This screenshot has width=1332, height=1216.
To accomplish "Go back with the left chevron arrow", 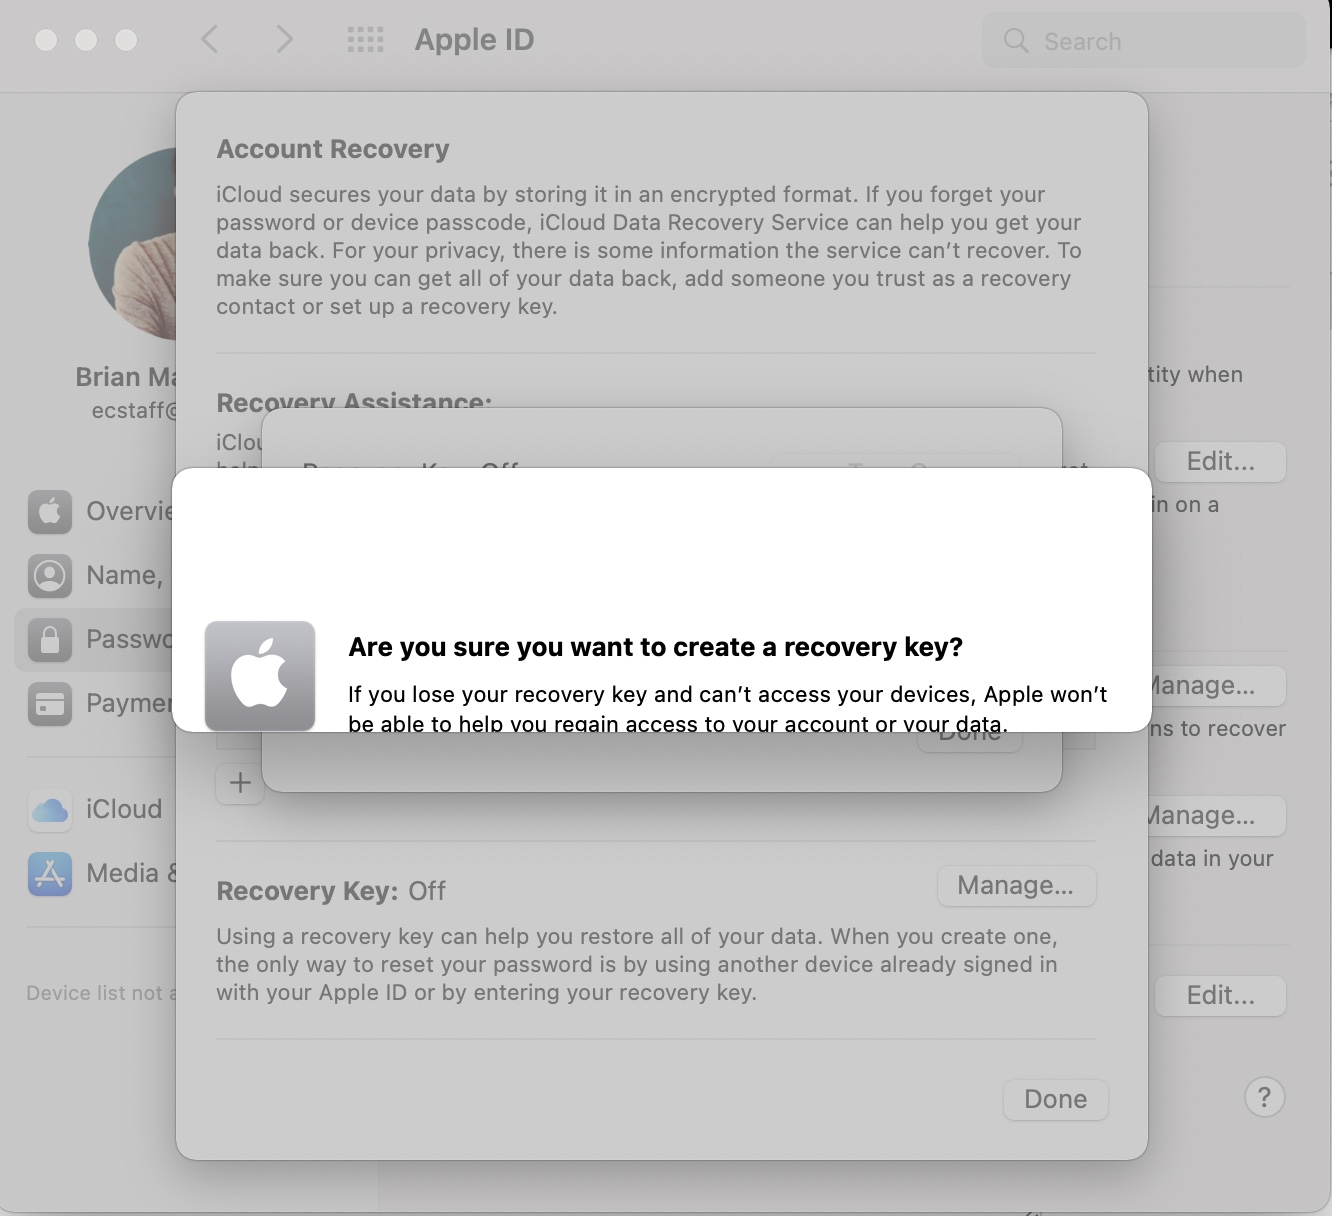I will (x=210, y=40).
